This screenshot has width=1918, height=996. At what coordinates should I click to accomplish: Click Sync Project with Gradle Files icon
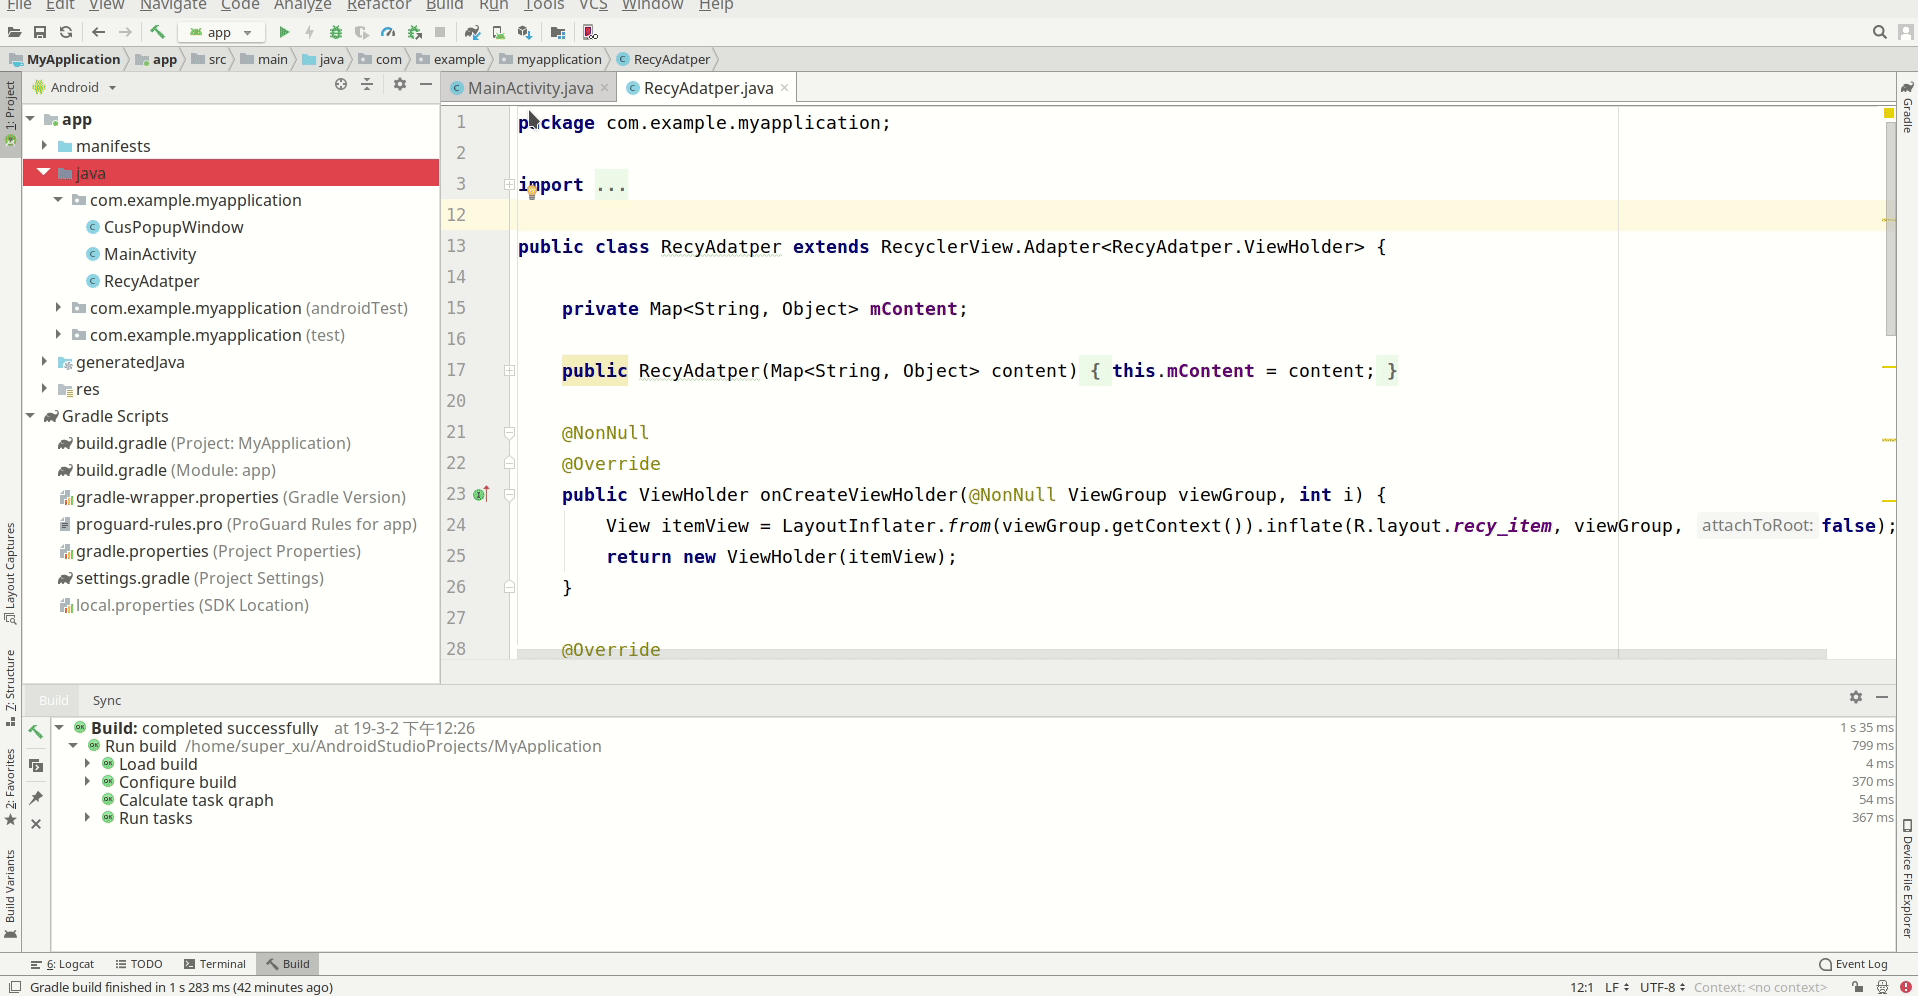click(472, 32)
